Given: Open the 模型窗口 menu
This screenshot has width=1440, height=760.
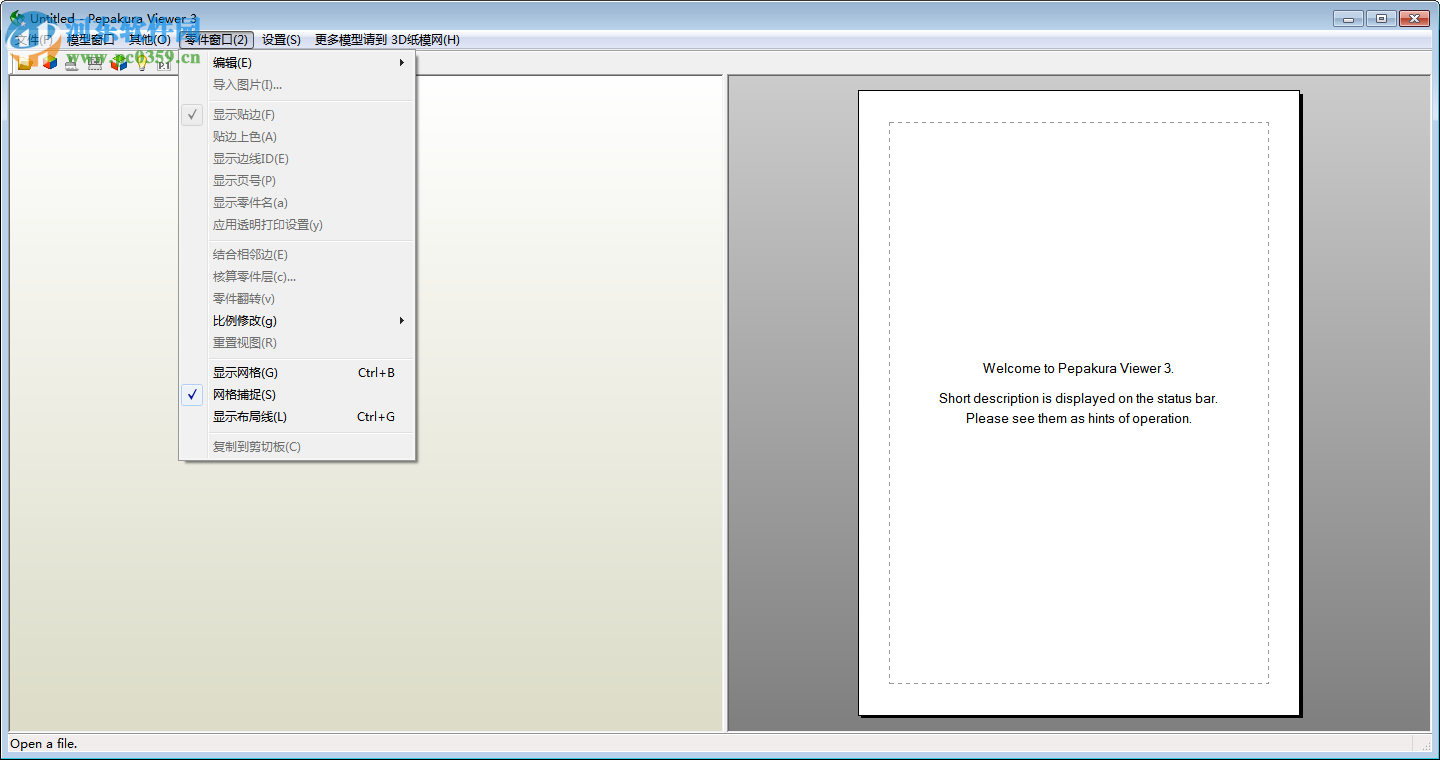Looking at the screenshot, I should [x=91, y=40].
